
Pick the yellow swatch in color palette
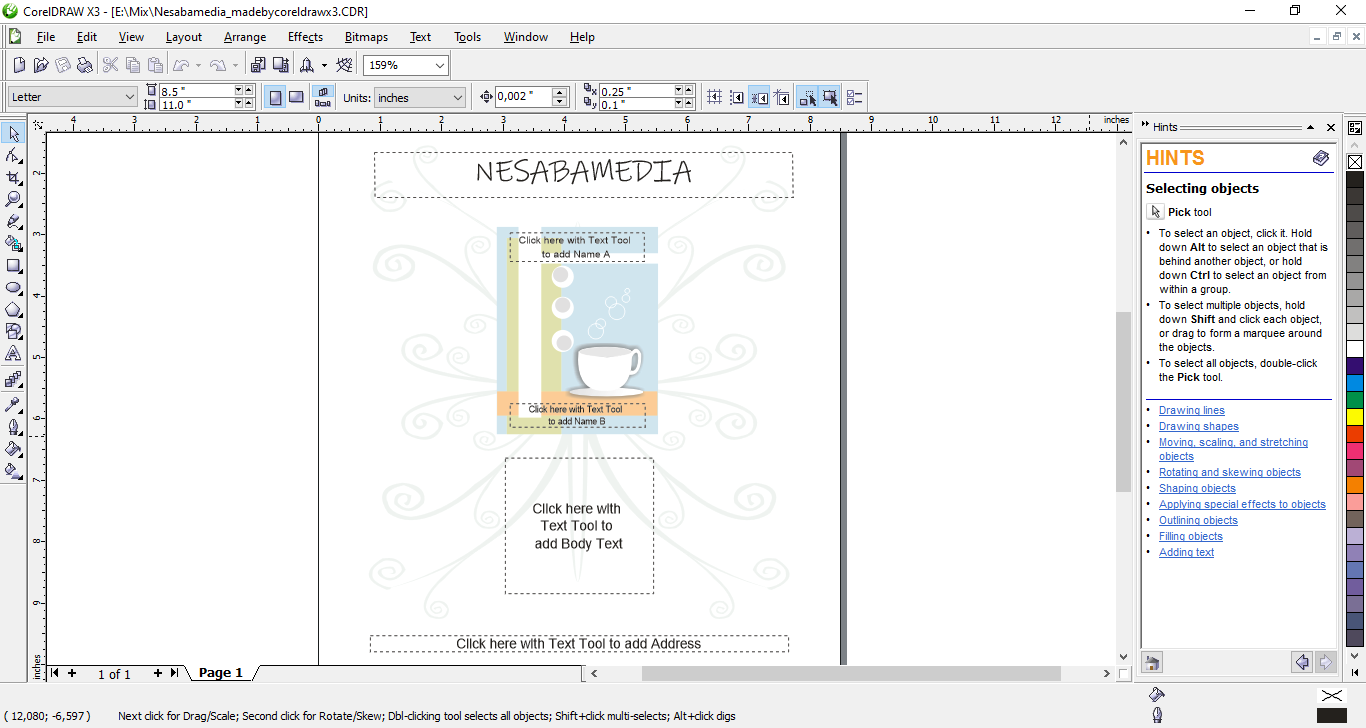(x=1355, y=416)
